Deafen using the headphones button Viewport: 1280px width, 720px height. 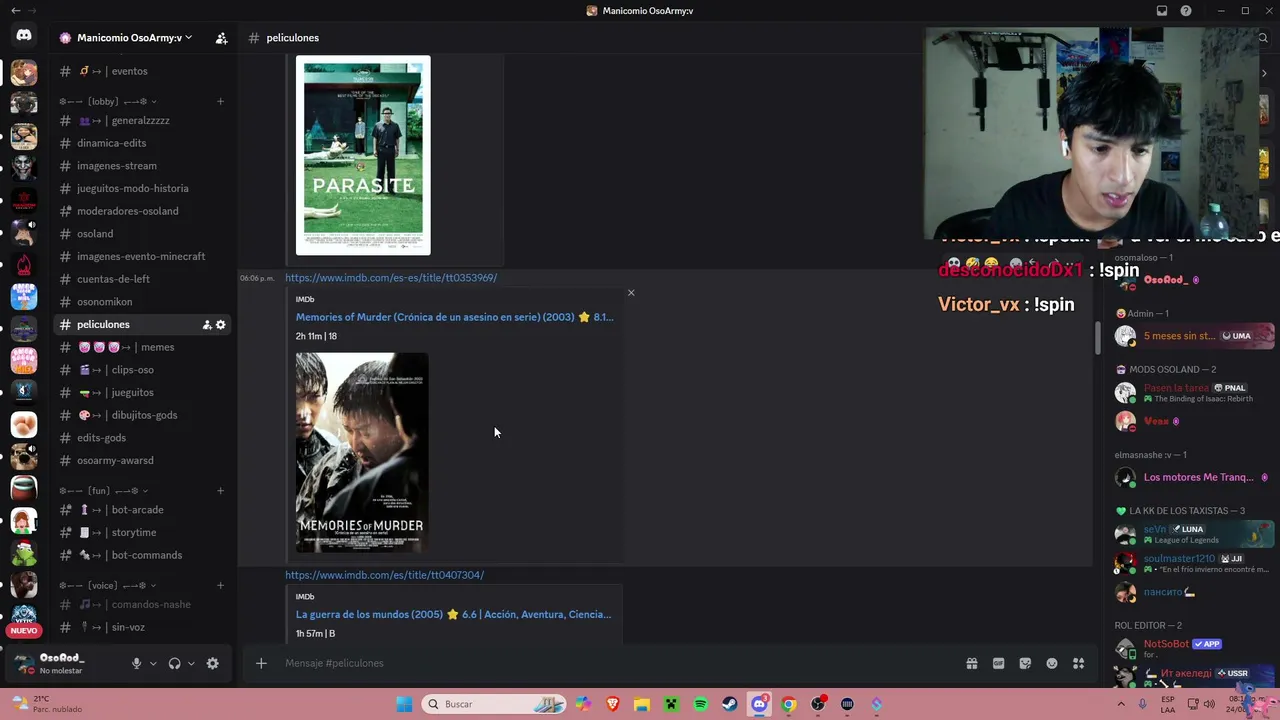[x=175, y=663]
